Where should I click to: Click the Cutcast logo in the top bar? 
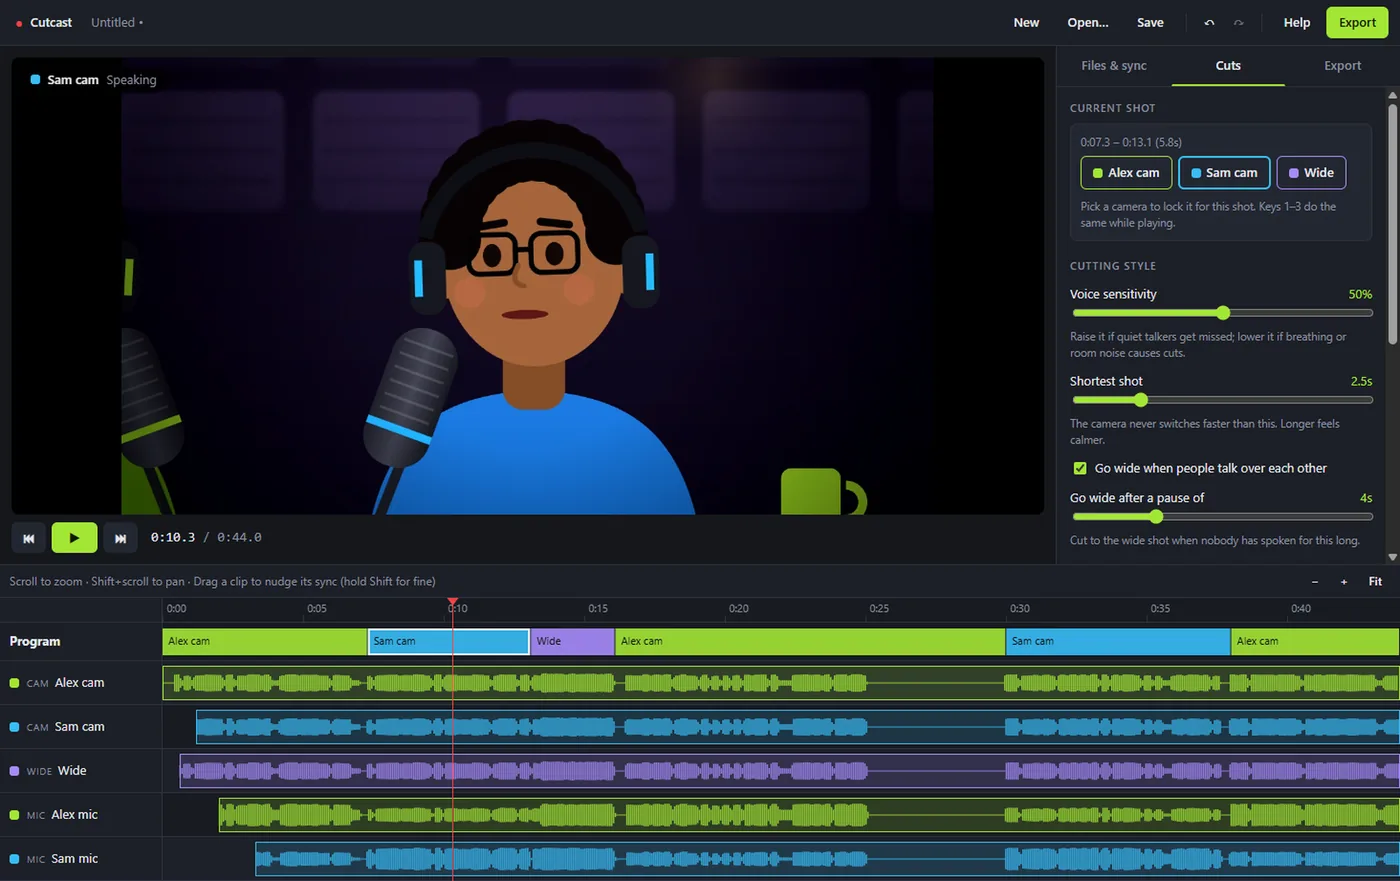click(x=44, y=23)
